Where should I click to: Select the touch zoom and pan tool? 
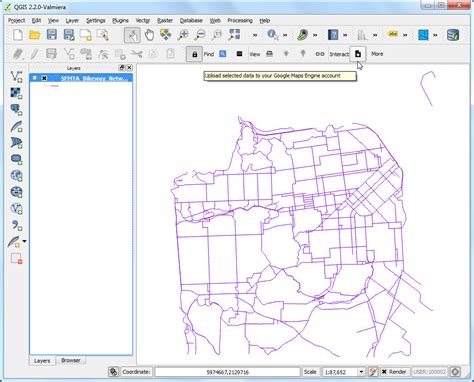[x=132, y=35]
